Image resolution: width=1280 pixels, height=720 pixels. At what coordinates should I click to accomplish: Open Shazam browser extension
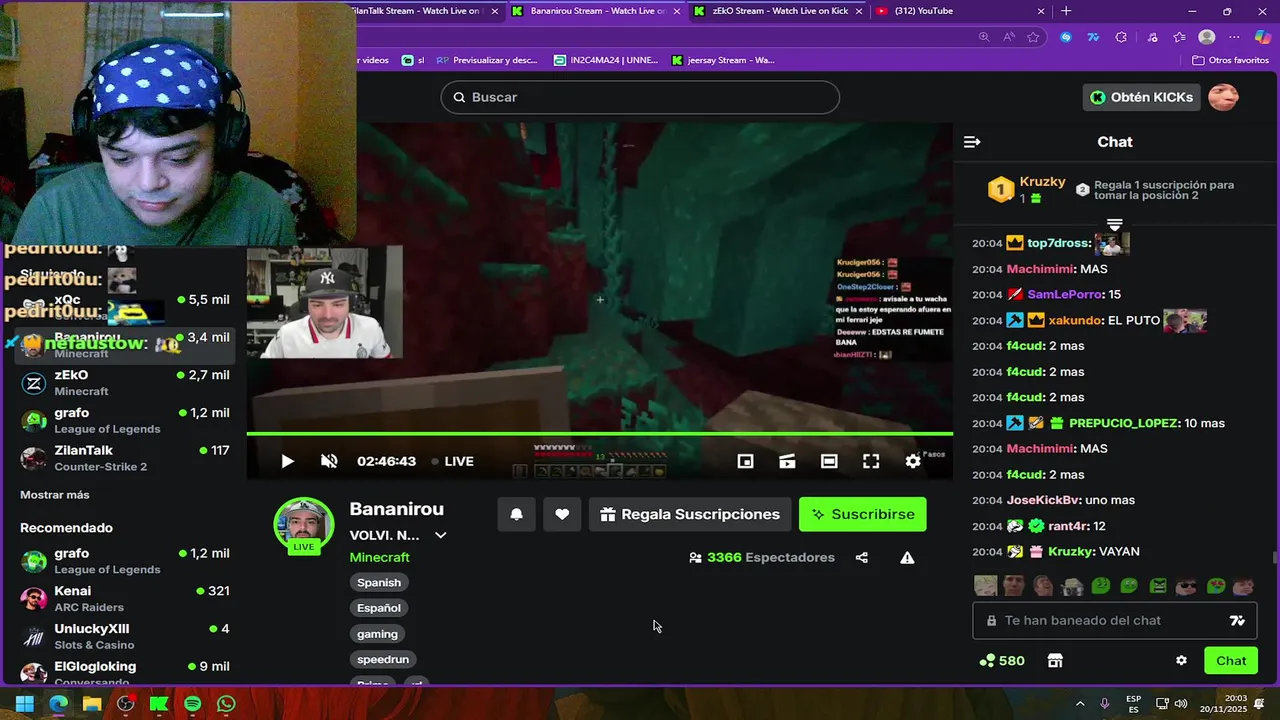pos(1066,37)
